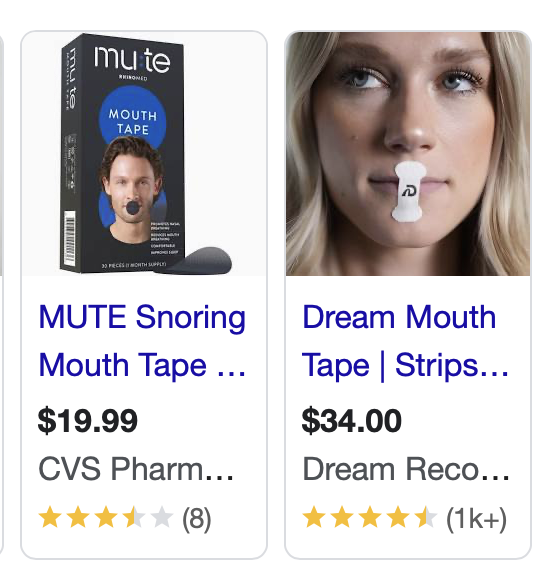Viewport: 548px width, 574px height.
Task: Click the mute brand logo on the box
Action: coord(133,60)
